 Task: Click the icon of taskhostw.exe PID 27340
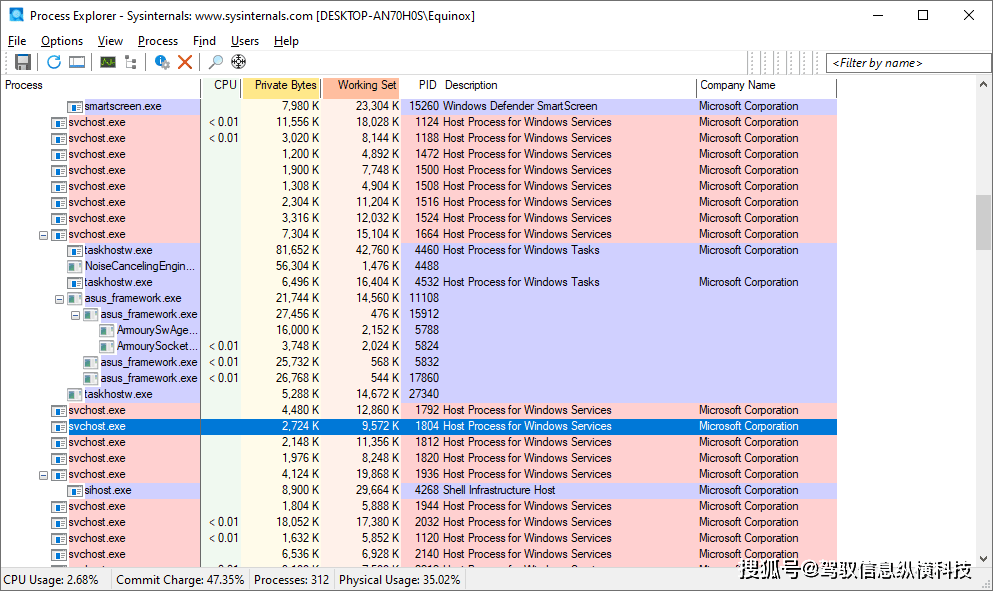pyautogui.click(x=75, y=394)
